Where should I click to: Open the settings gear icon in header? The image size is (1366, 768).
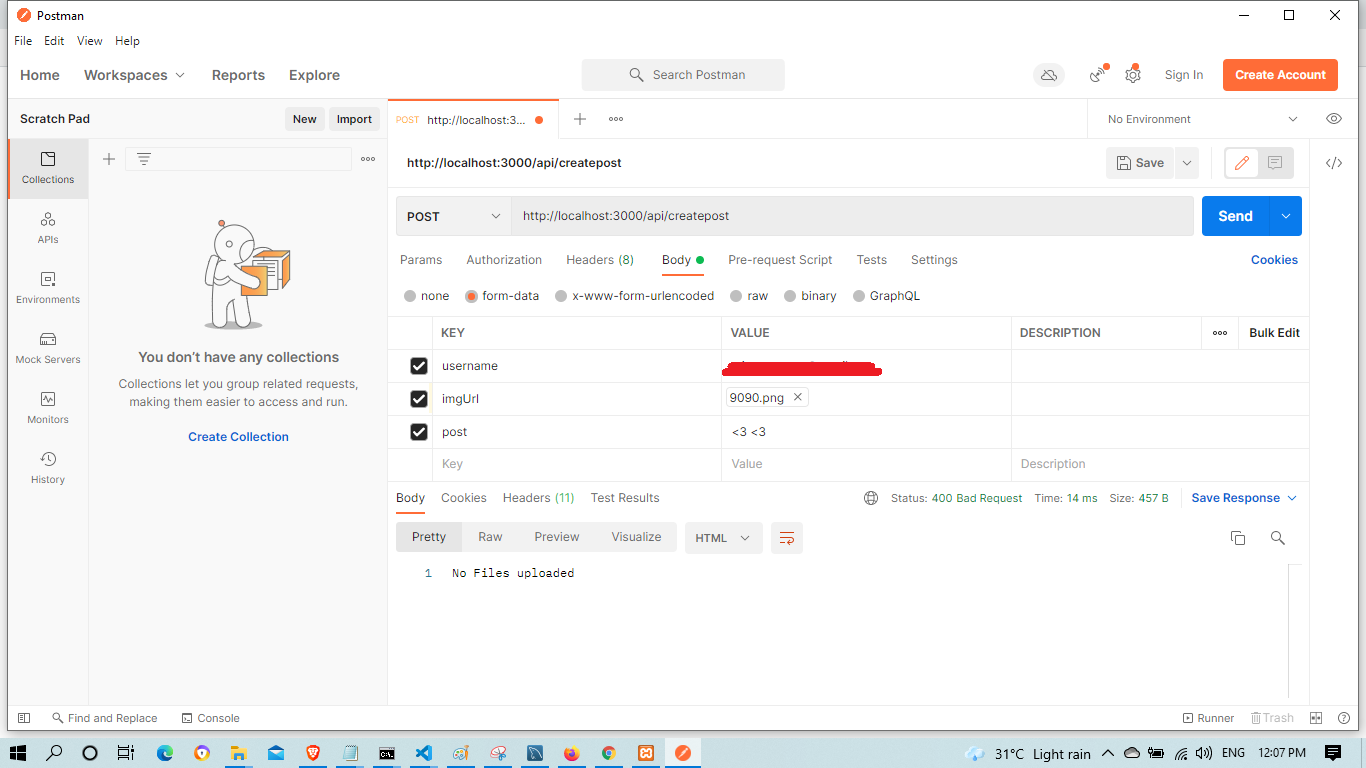coord(1133,75)
